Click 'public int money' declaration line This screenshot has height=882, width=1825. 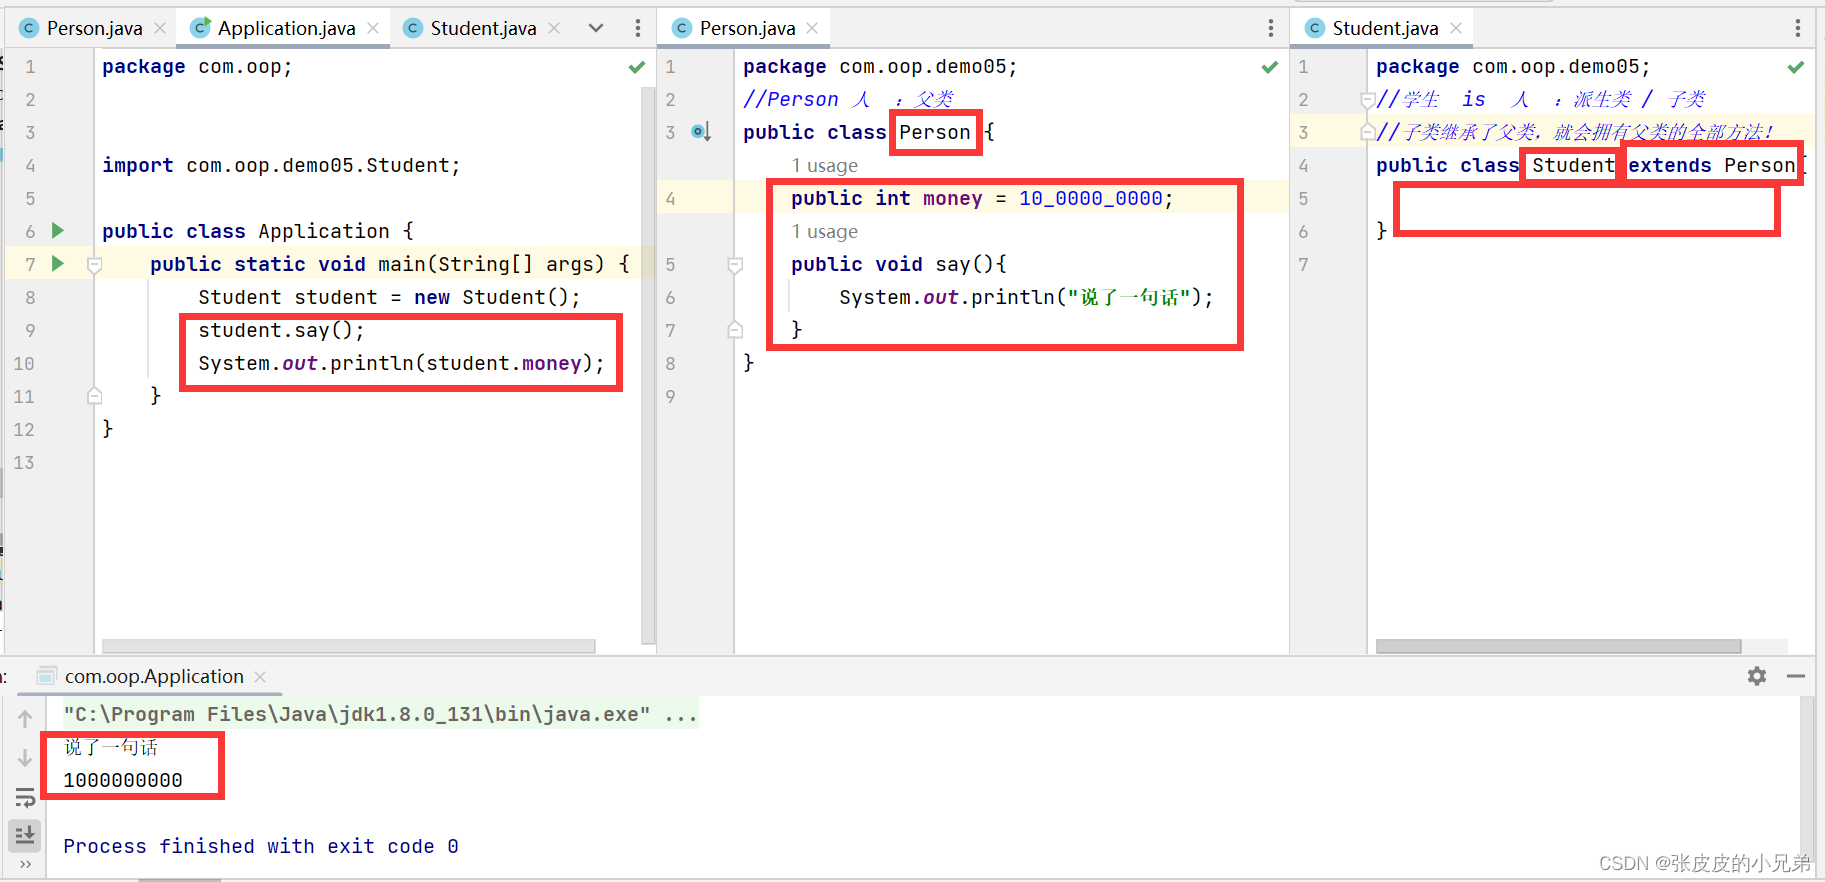pyautogui.click(x=982, y=198)
